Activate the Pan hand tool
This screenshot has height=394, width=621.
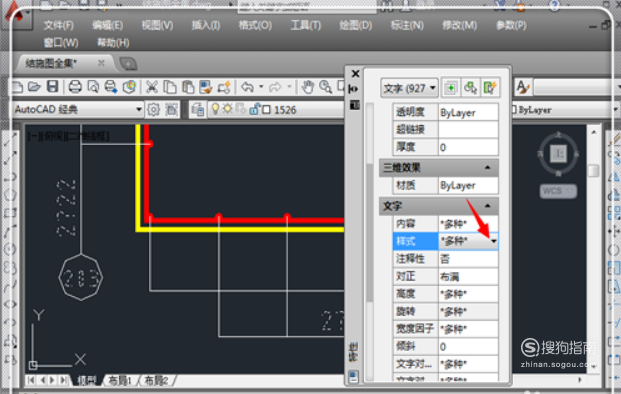pyautogui.click(x=307, y=87)
